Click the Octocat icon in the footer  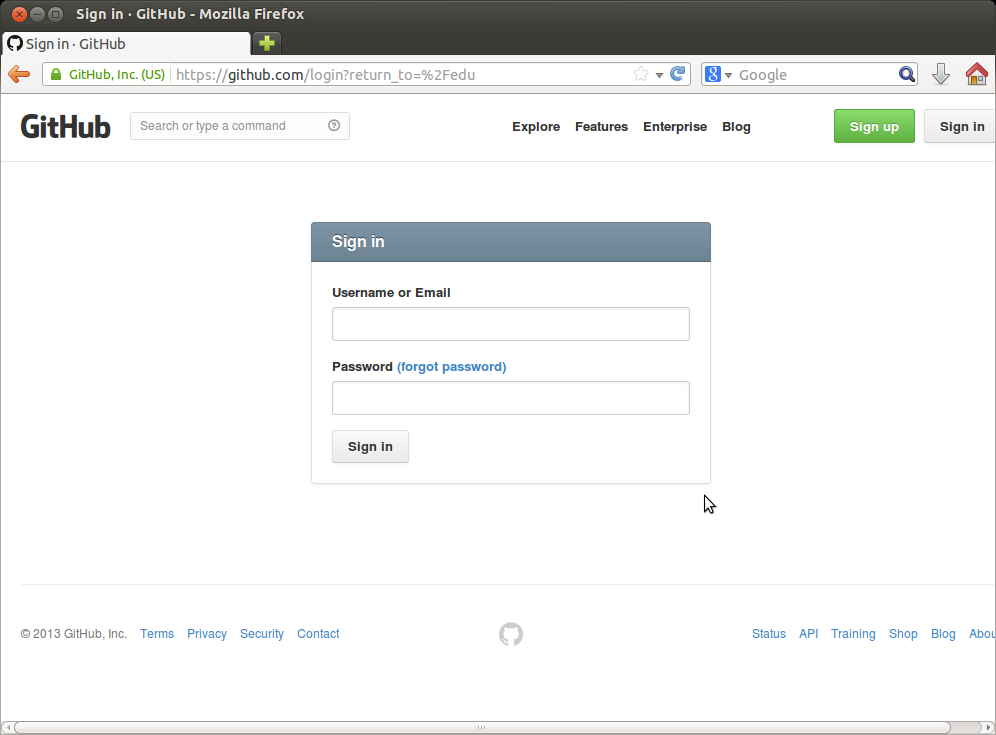(511, 634)
